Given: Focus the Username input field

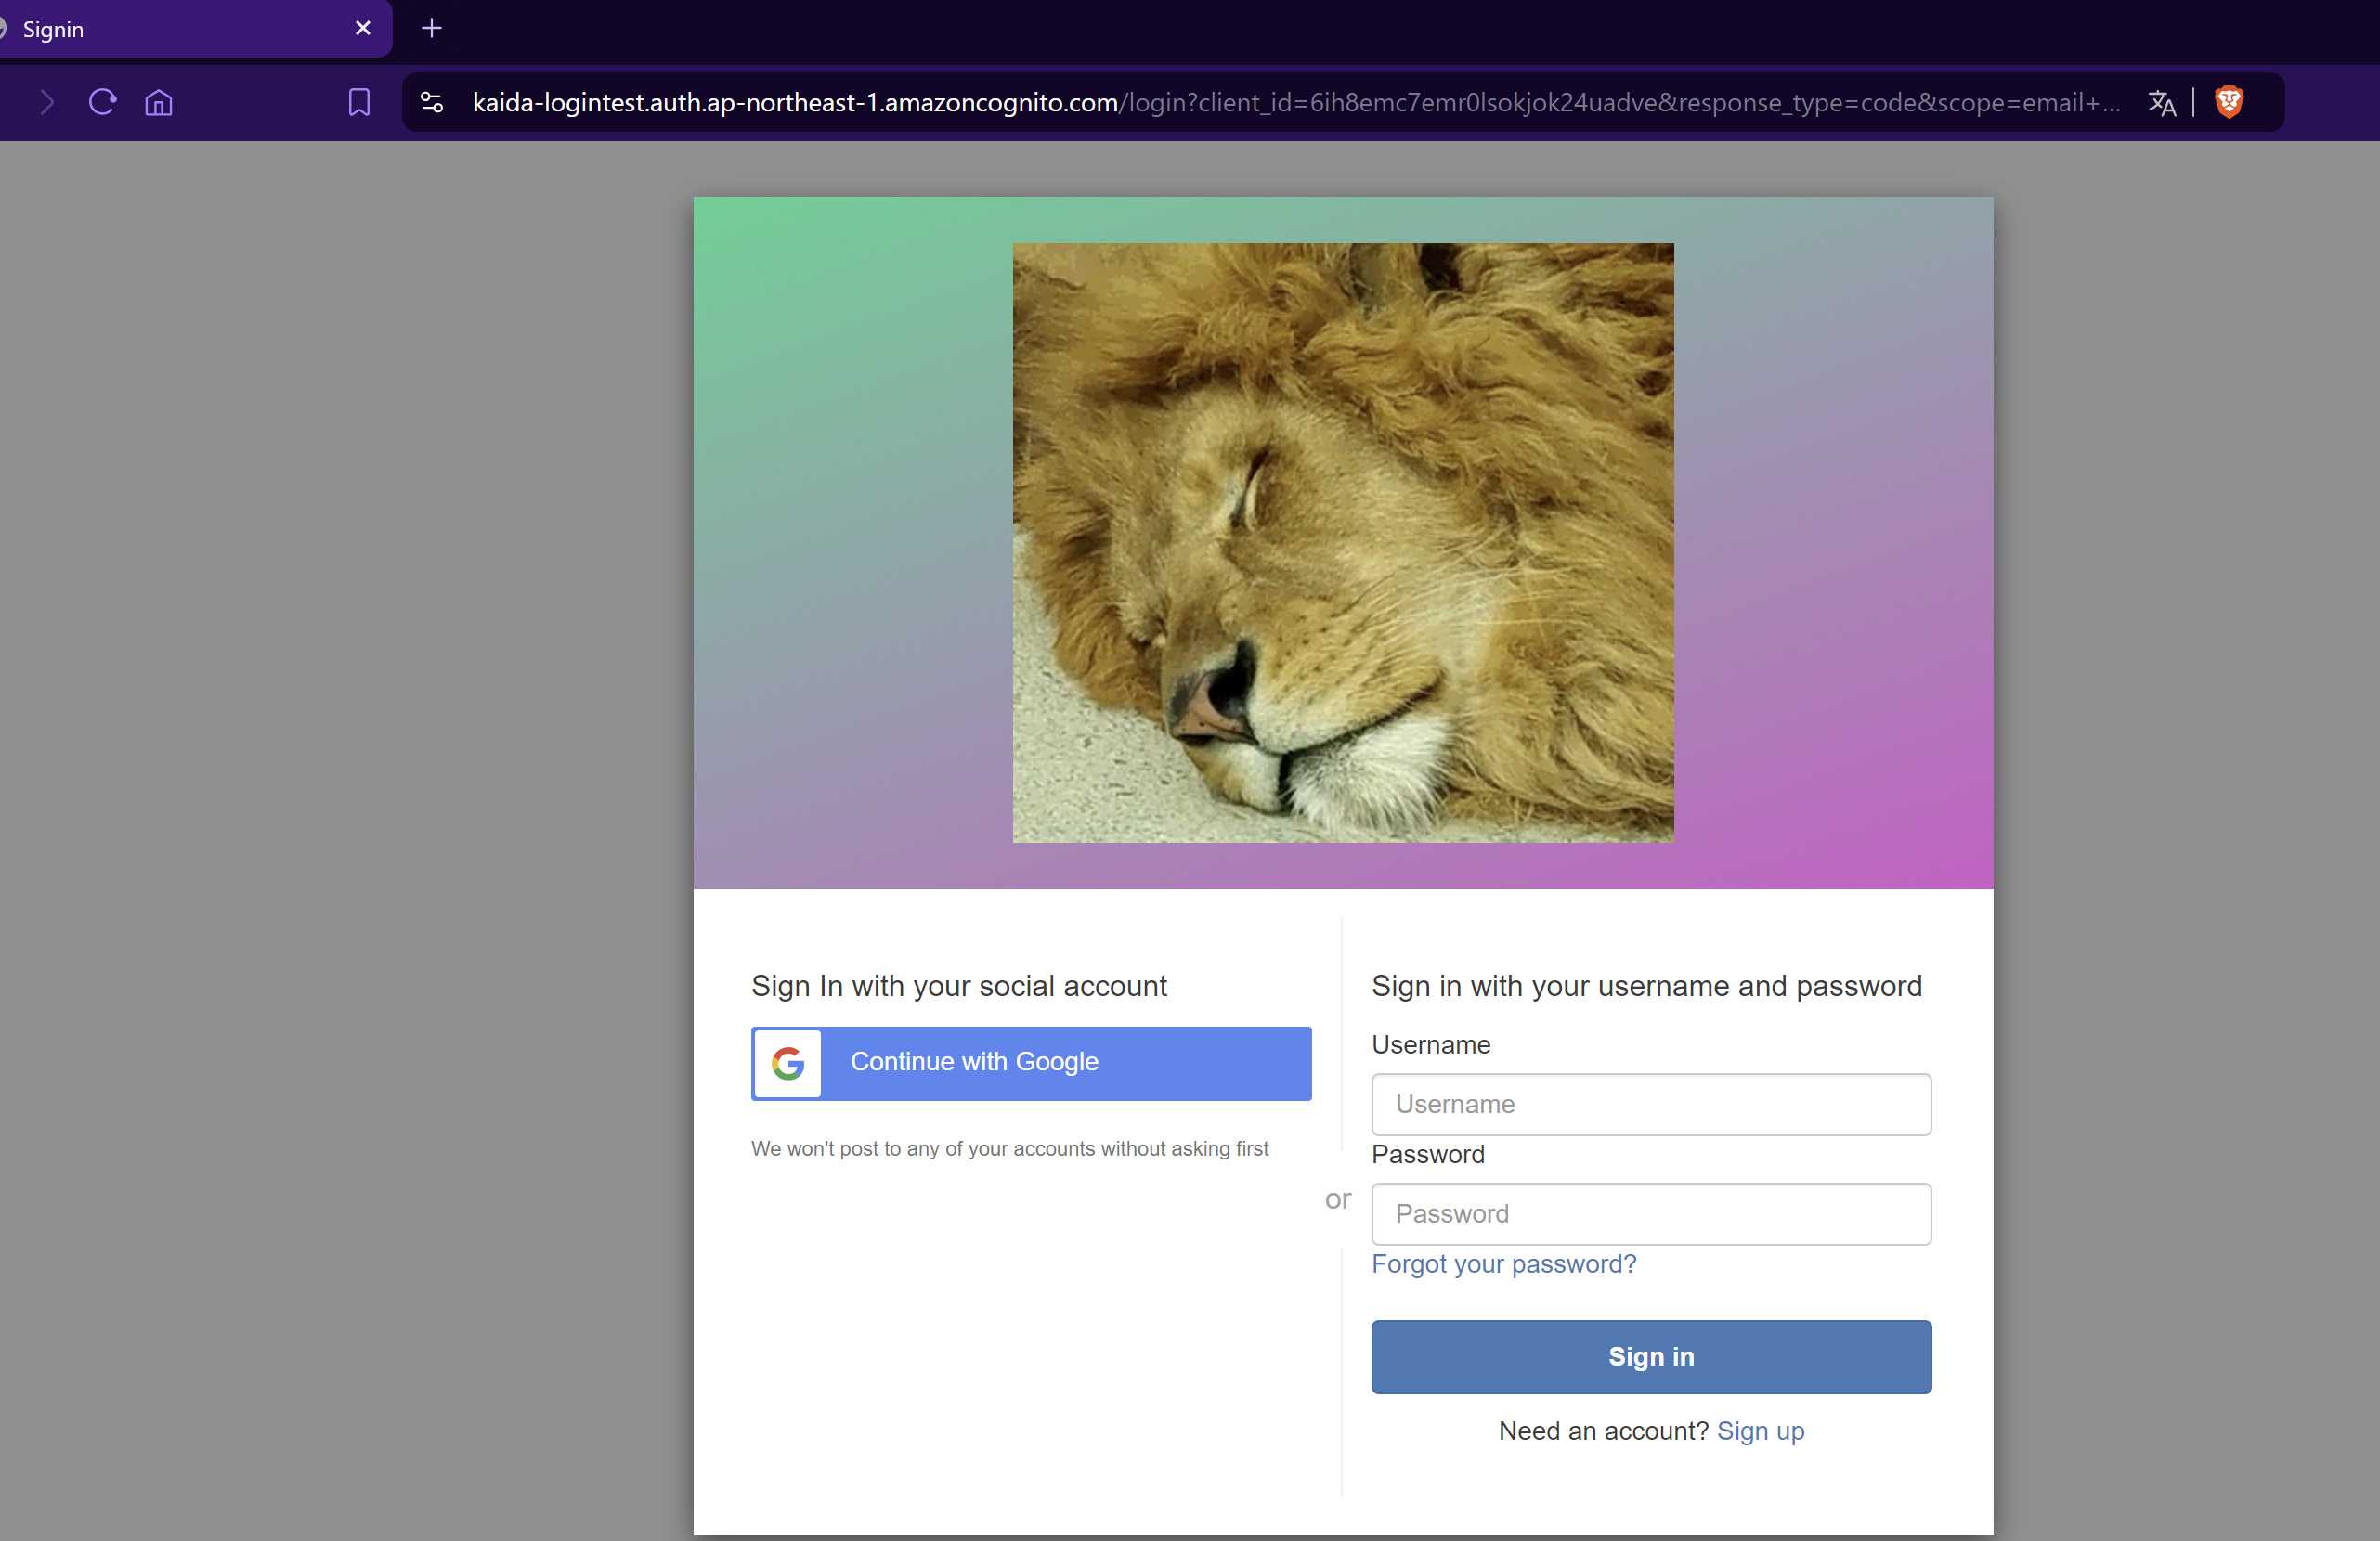Looking at the screenshot, I should click(x=1651, y=1104).
